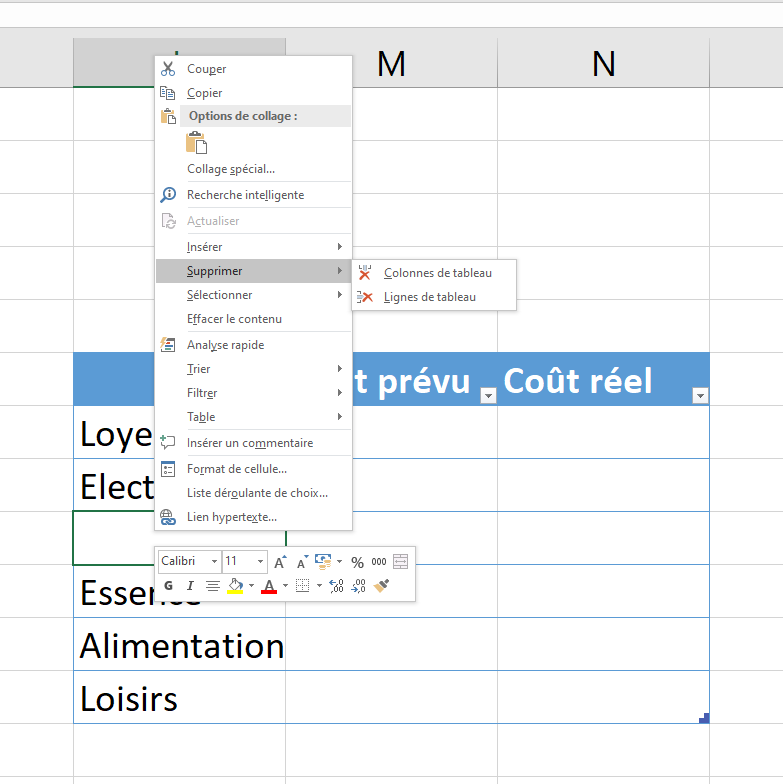Image resolution: width=783 pixels, height=784 pixels.
Task: Open the Sélectionner submenu
Action: [x=254, y=294]
